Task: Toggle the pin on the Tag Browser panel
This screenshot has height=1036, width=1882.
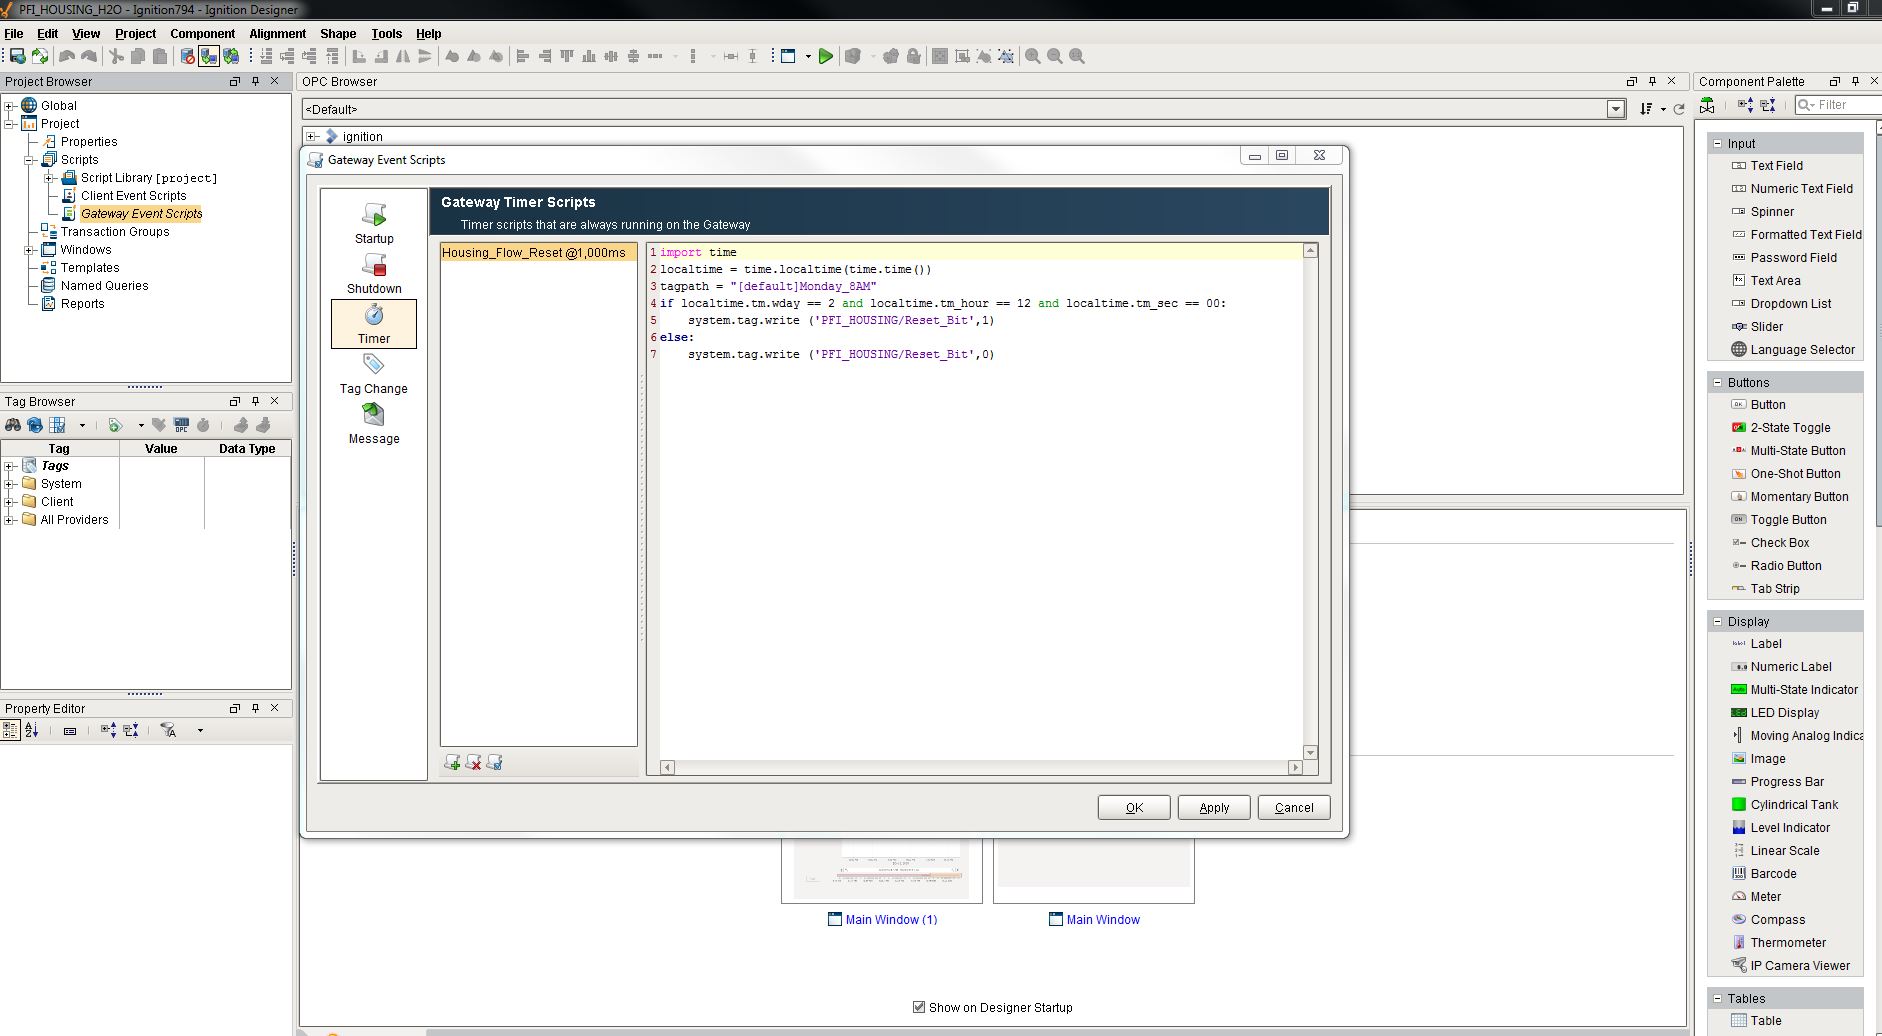Action: point(257,401)
